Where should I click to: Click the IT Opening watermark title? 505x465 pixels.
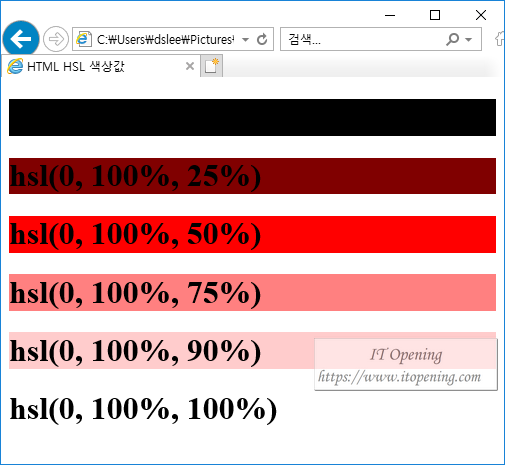[406, 355]
